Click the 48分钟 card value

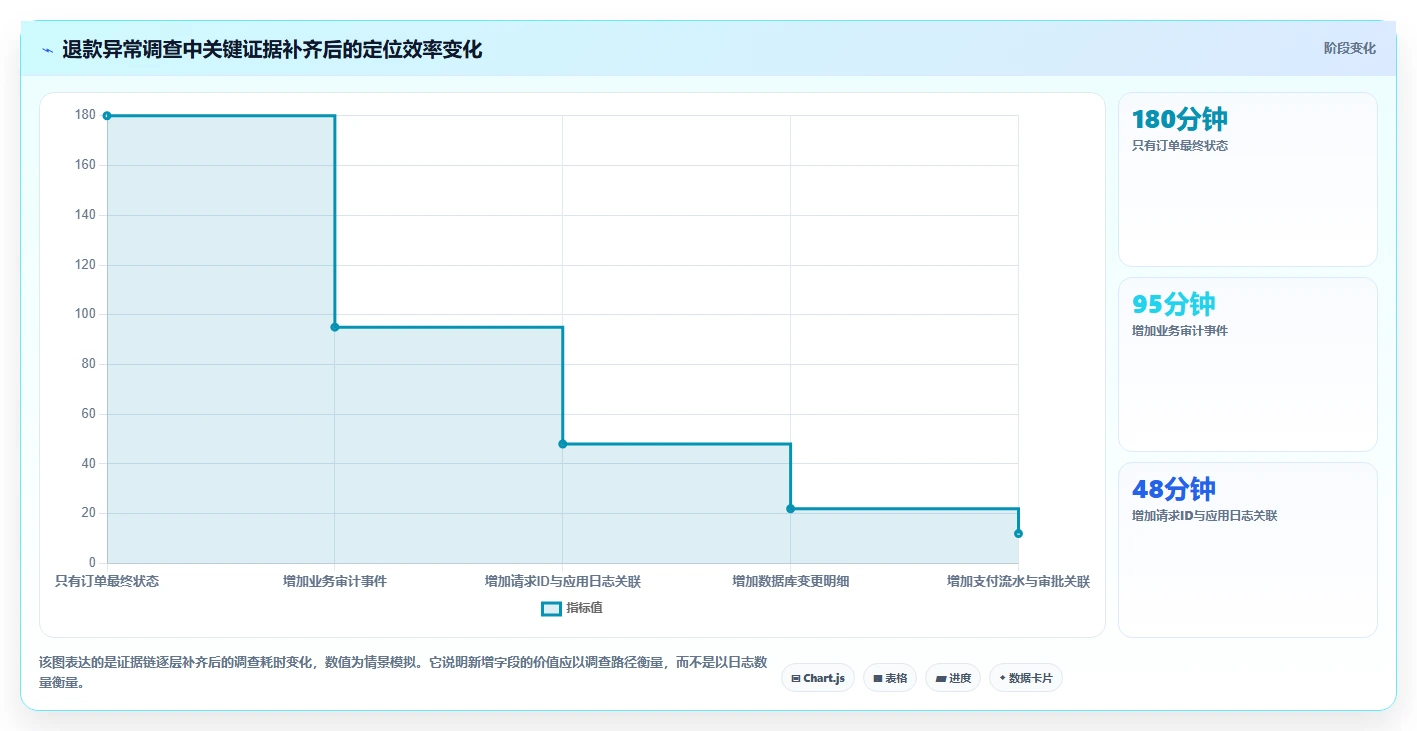coord(1174,489)
